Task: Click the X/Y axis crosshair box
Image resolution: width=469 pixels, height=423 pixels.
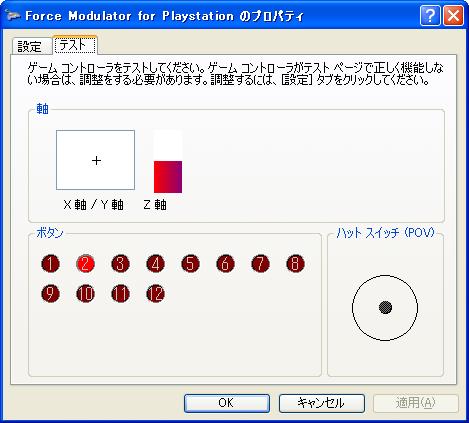Action: tap(96, 160)
